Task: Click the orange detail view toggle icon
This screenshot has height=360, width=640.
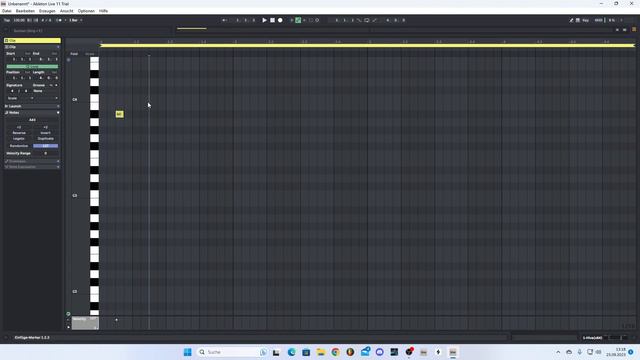Action: click(x=634, y=29)
